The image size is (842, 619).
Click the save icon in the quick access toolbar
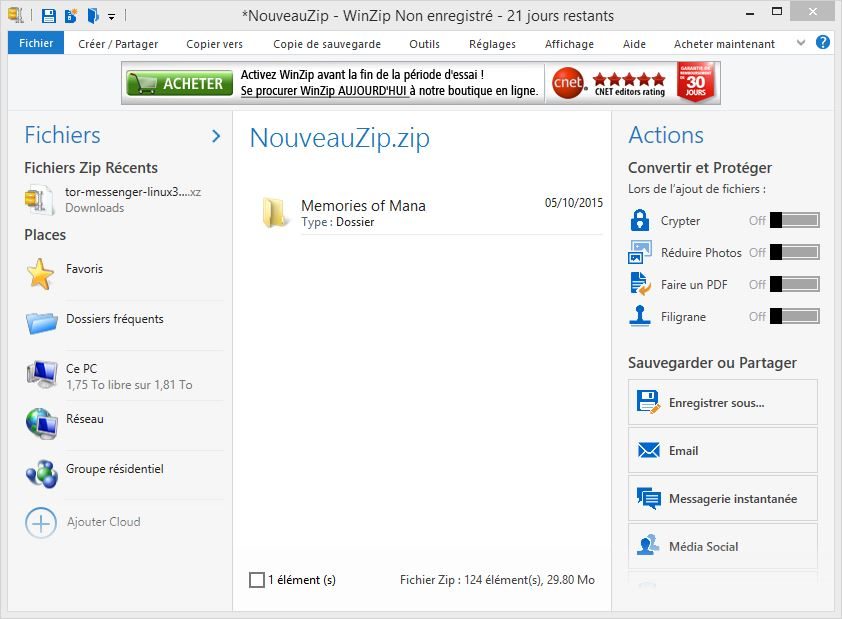(x=49, y=16)
